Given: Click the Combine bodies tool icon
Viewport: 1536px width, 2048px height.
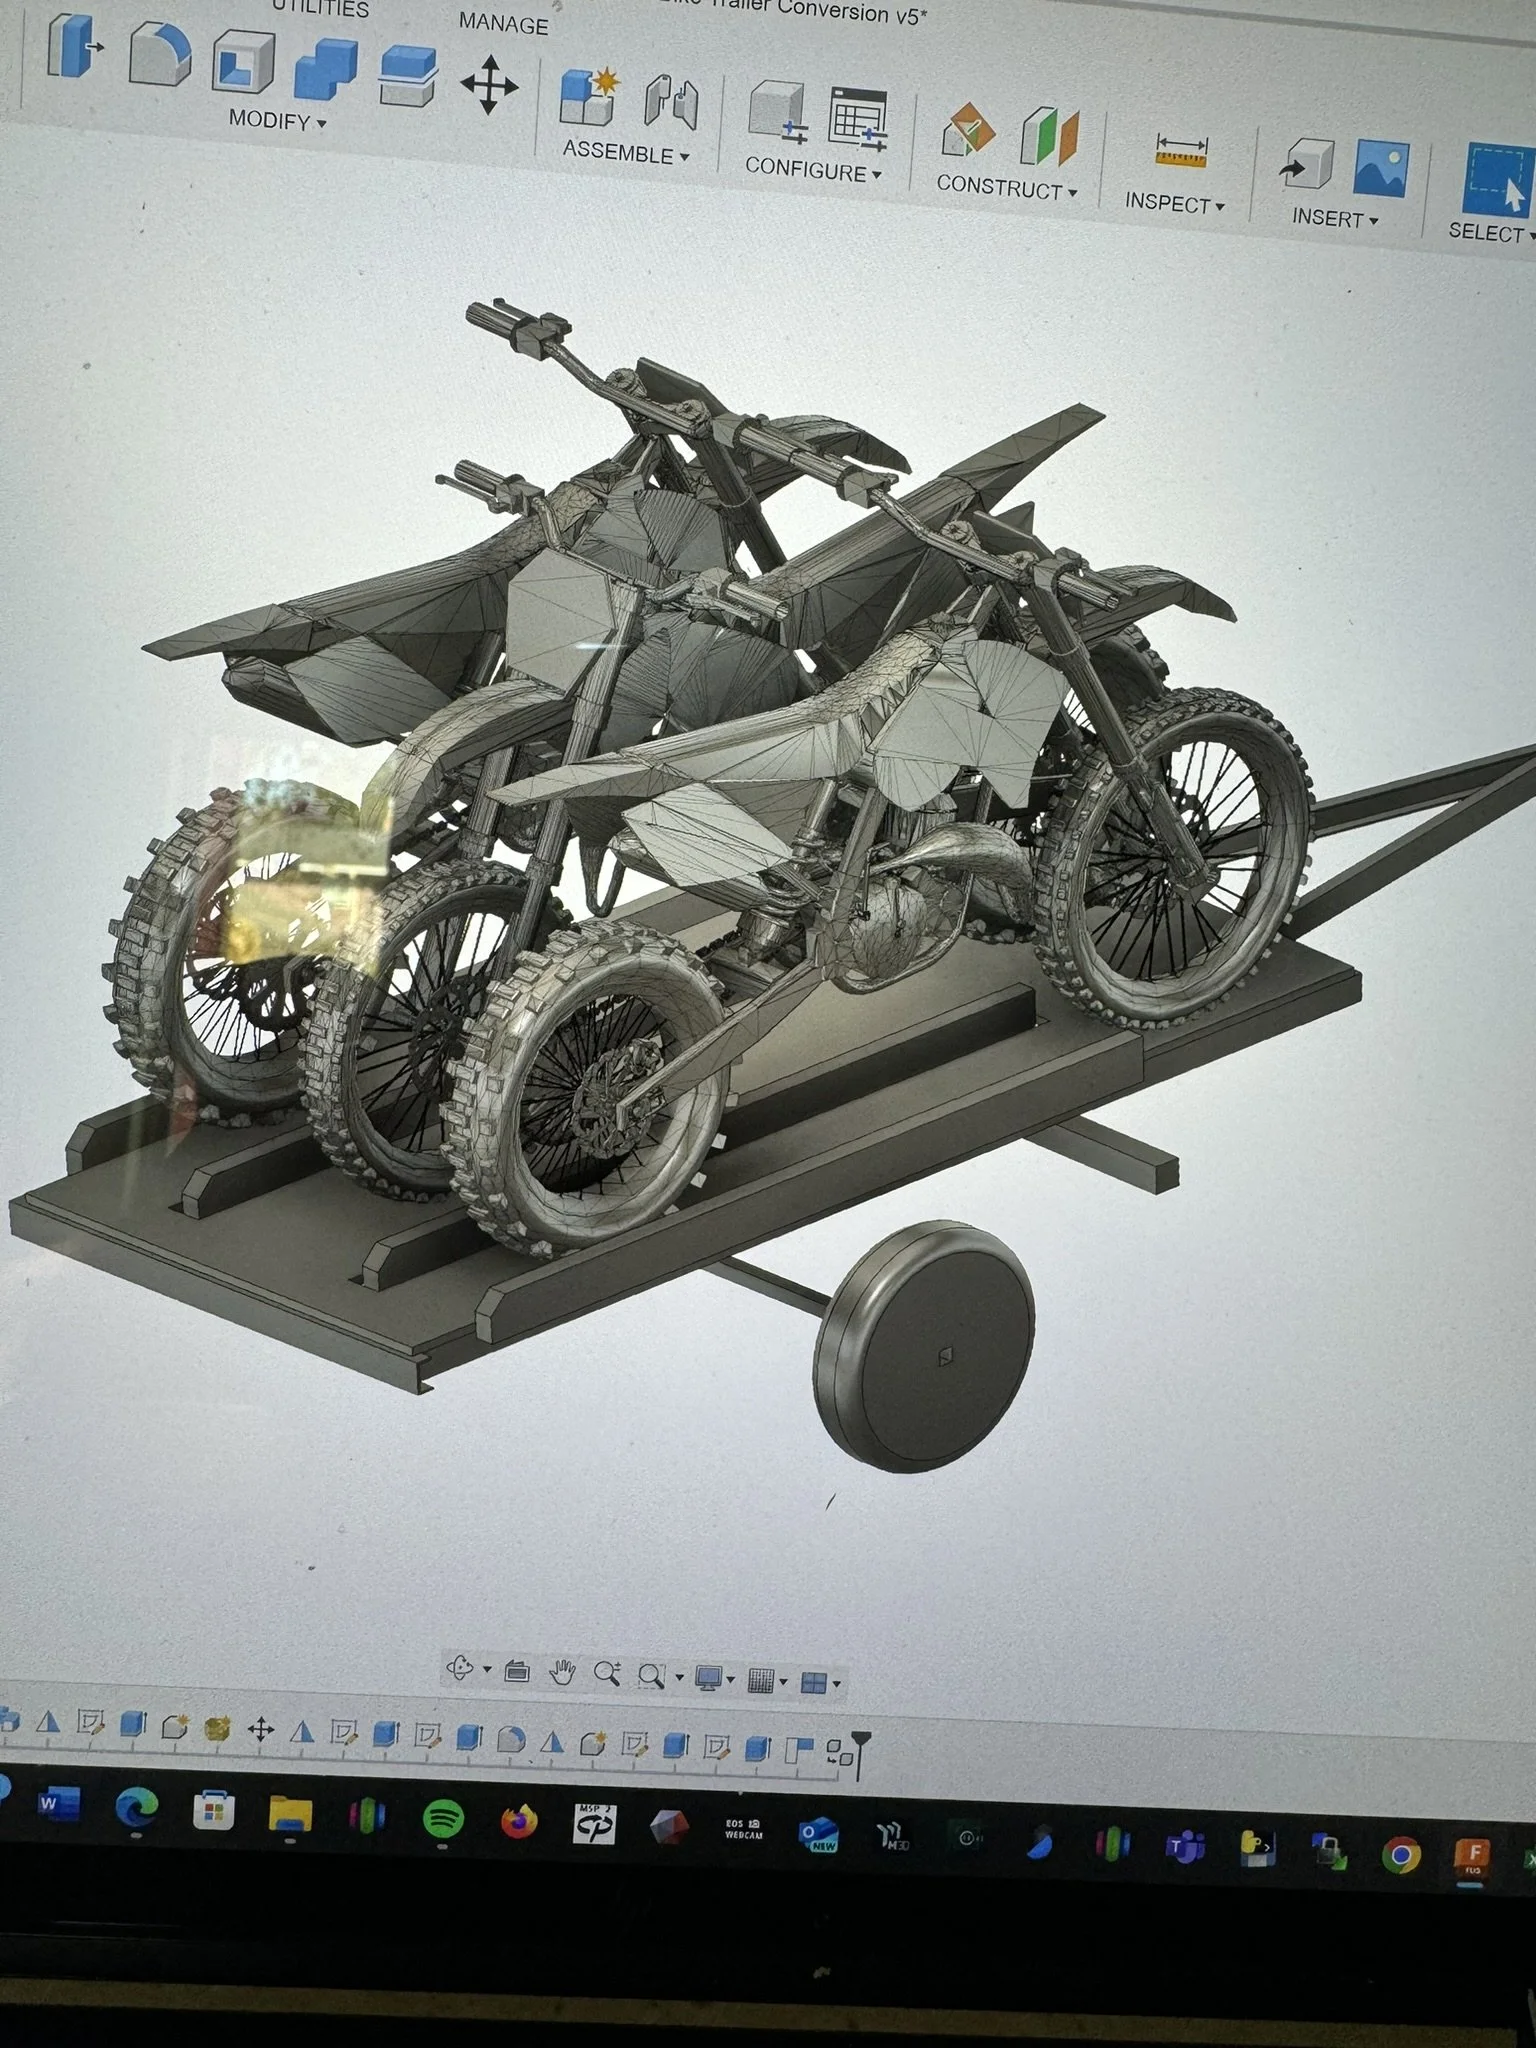Looking at the screenshot, I should pos(326,67).
